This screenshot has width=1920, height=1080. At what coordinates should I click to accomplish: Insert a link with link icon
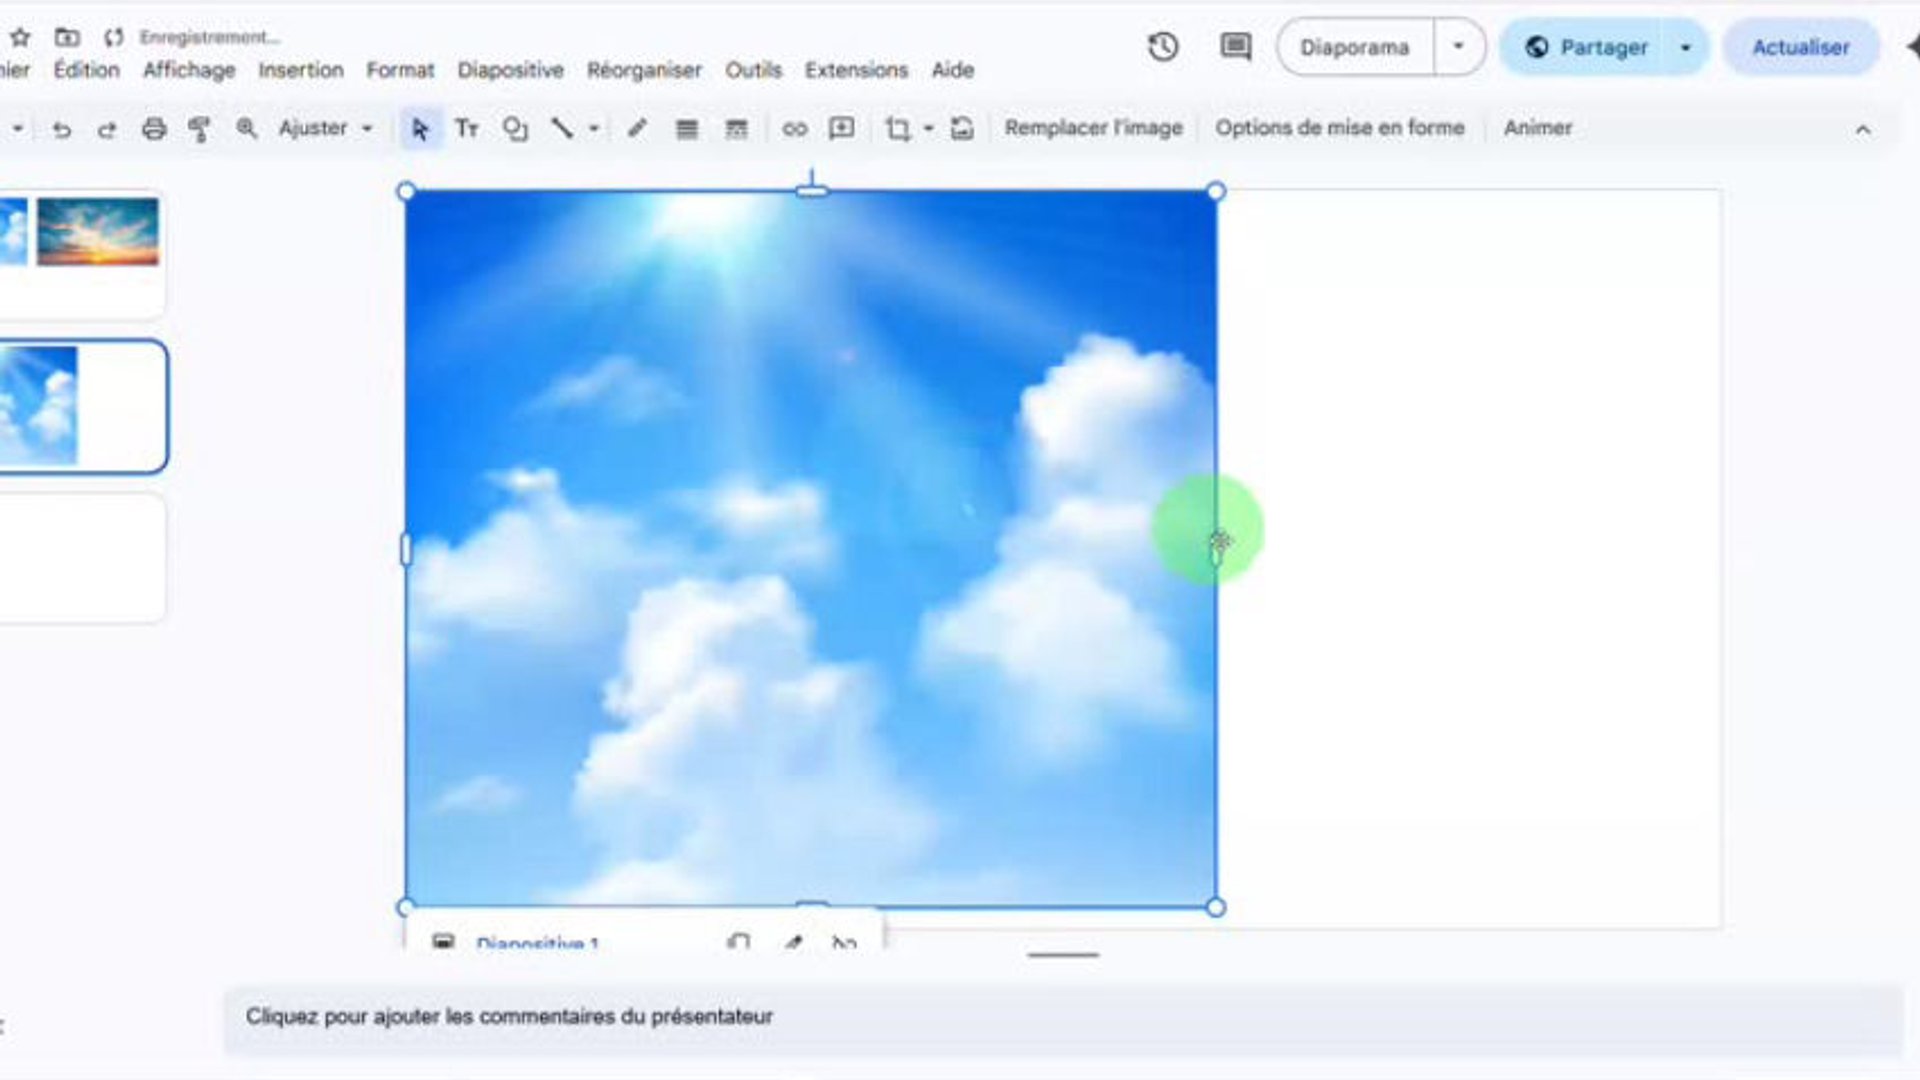pyautogui.click(x=795, y=129)
